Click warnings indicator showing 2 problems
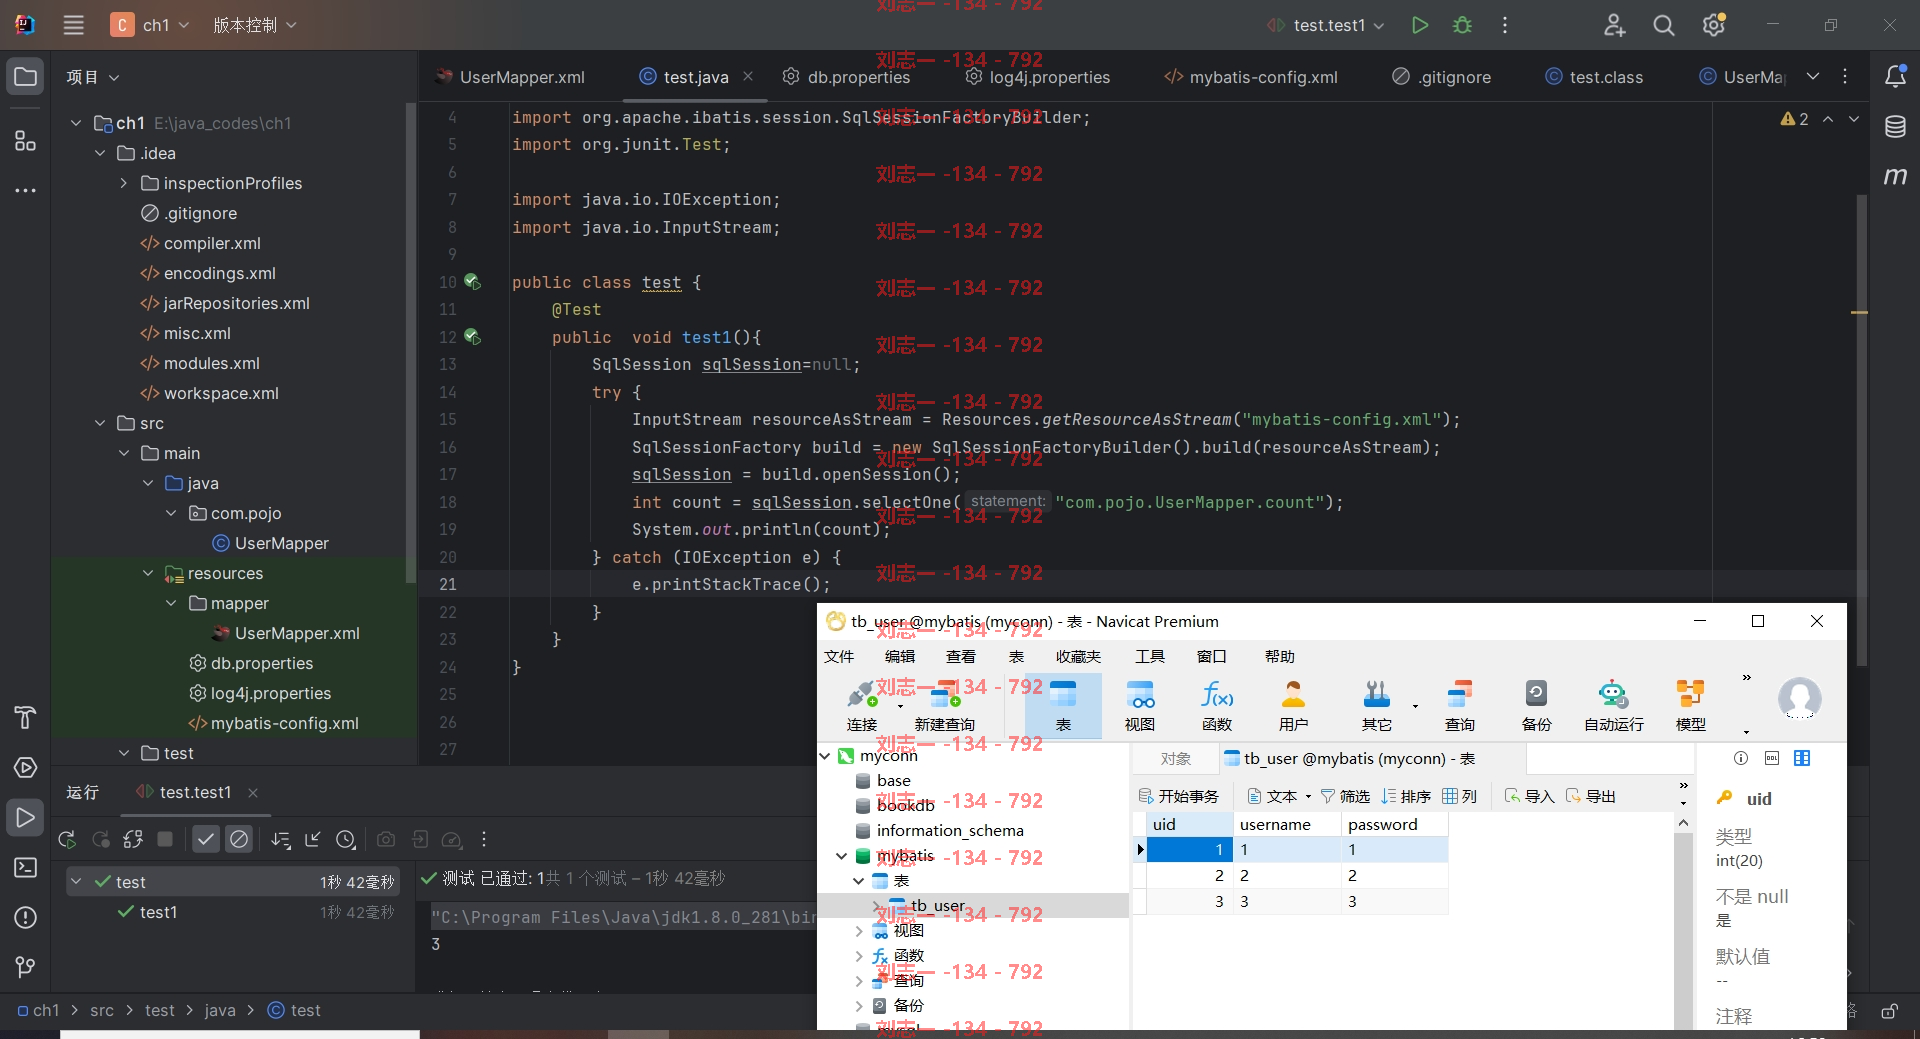 (x=1795, y=119)
